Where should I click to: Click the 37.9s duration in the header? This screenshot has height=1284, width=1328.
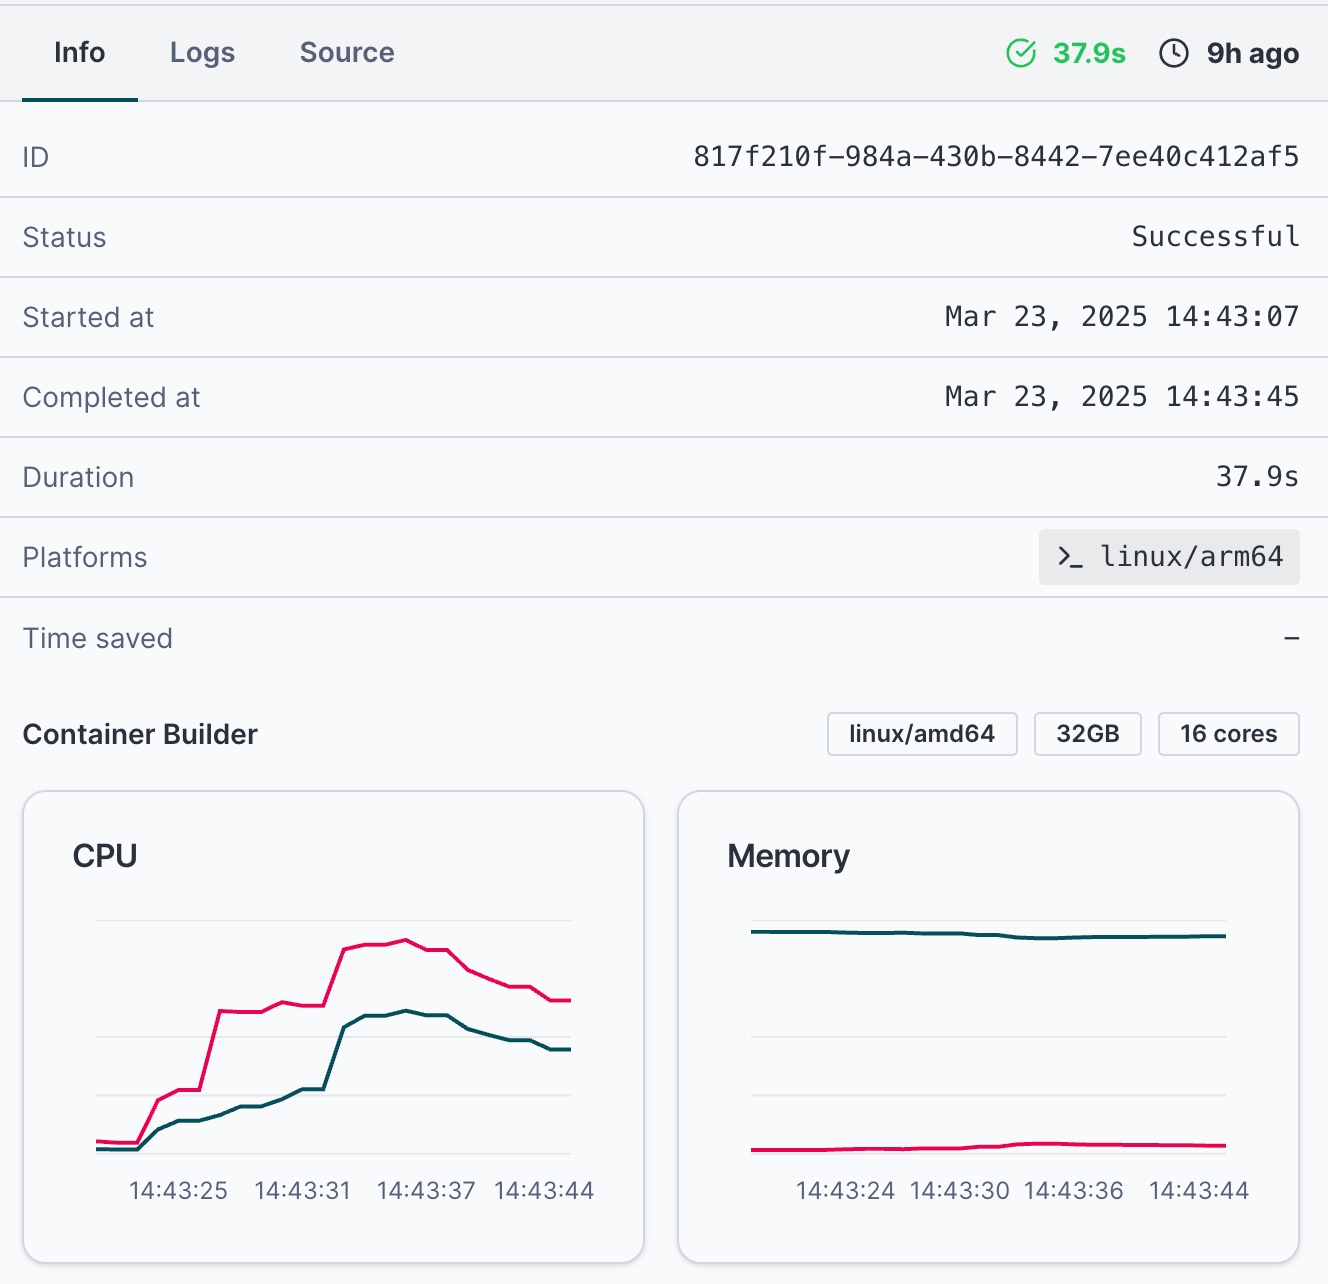click(1089, 53)
